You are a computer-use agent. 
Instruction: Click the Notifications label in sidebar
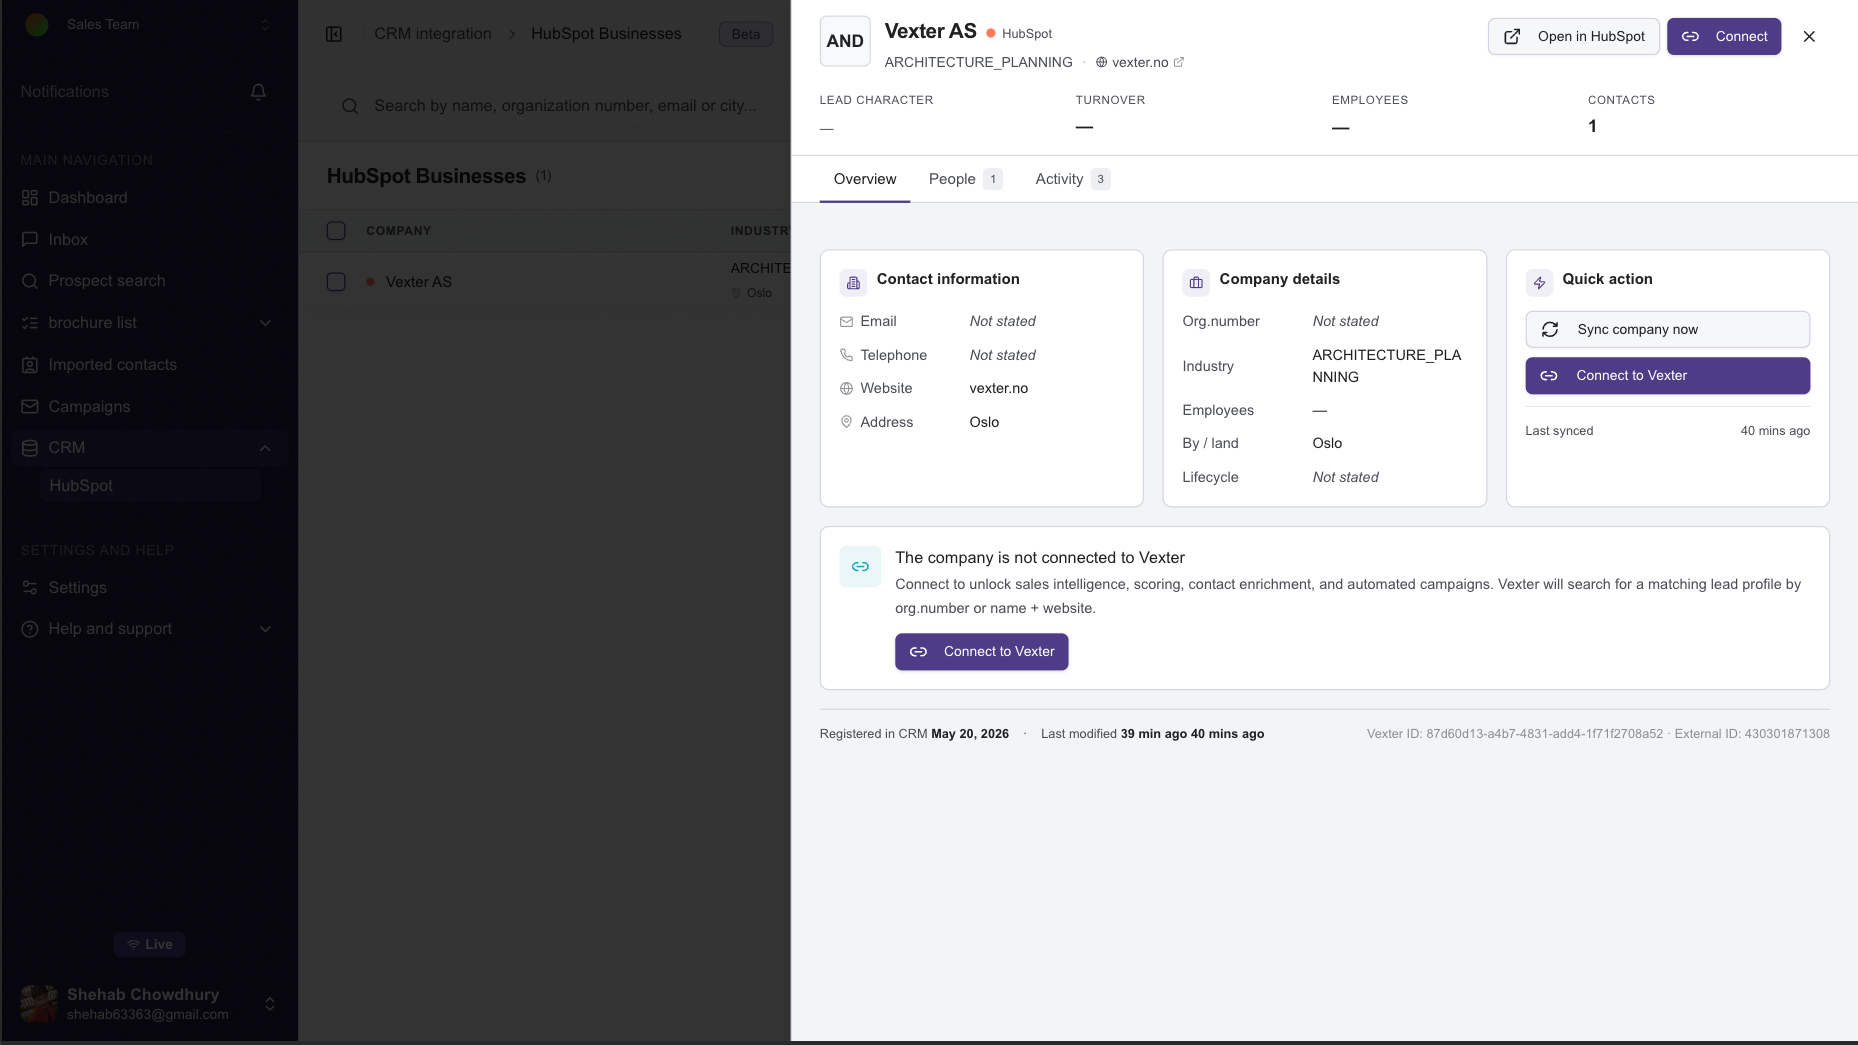point(65,92)
